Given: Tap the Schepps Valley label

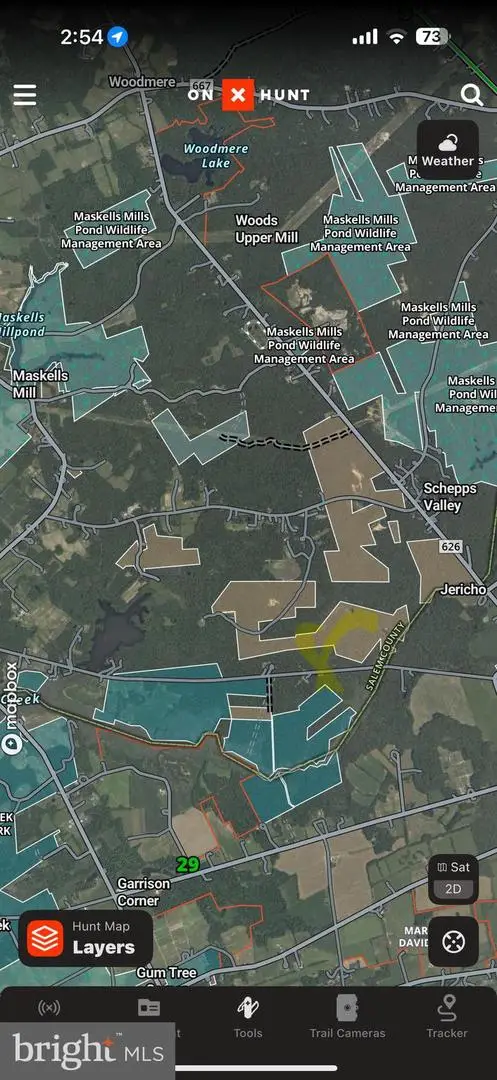Looking at the screenshot, I should (451, 497).
